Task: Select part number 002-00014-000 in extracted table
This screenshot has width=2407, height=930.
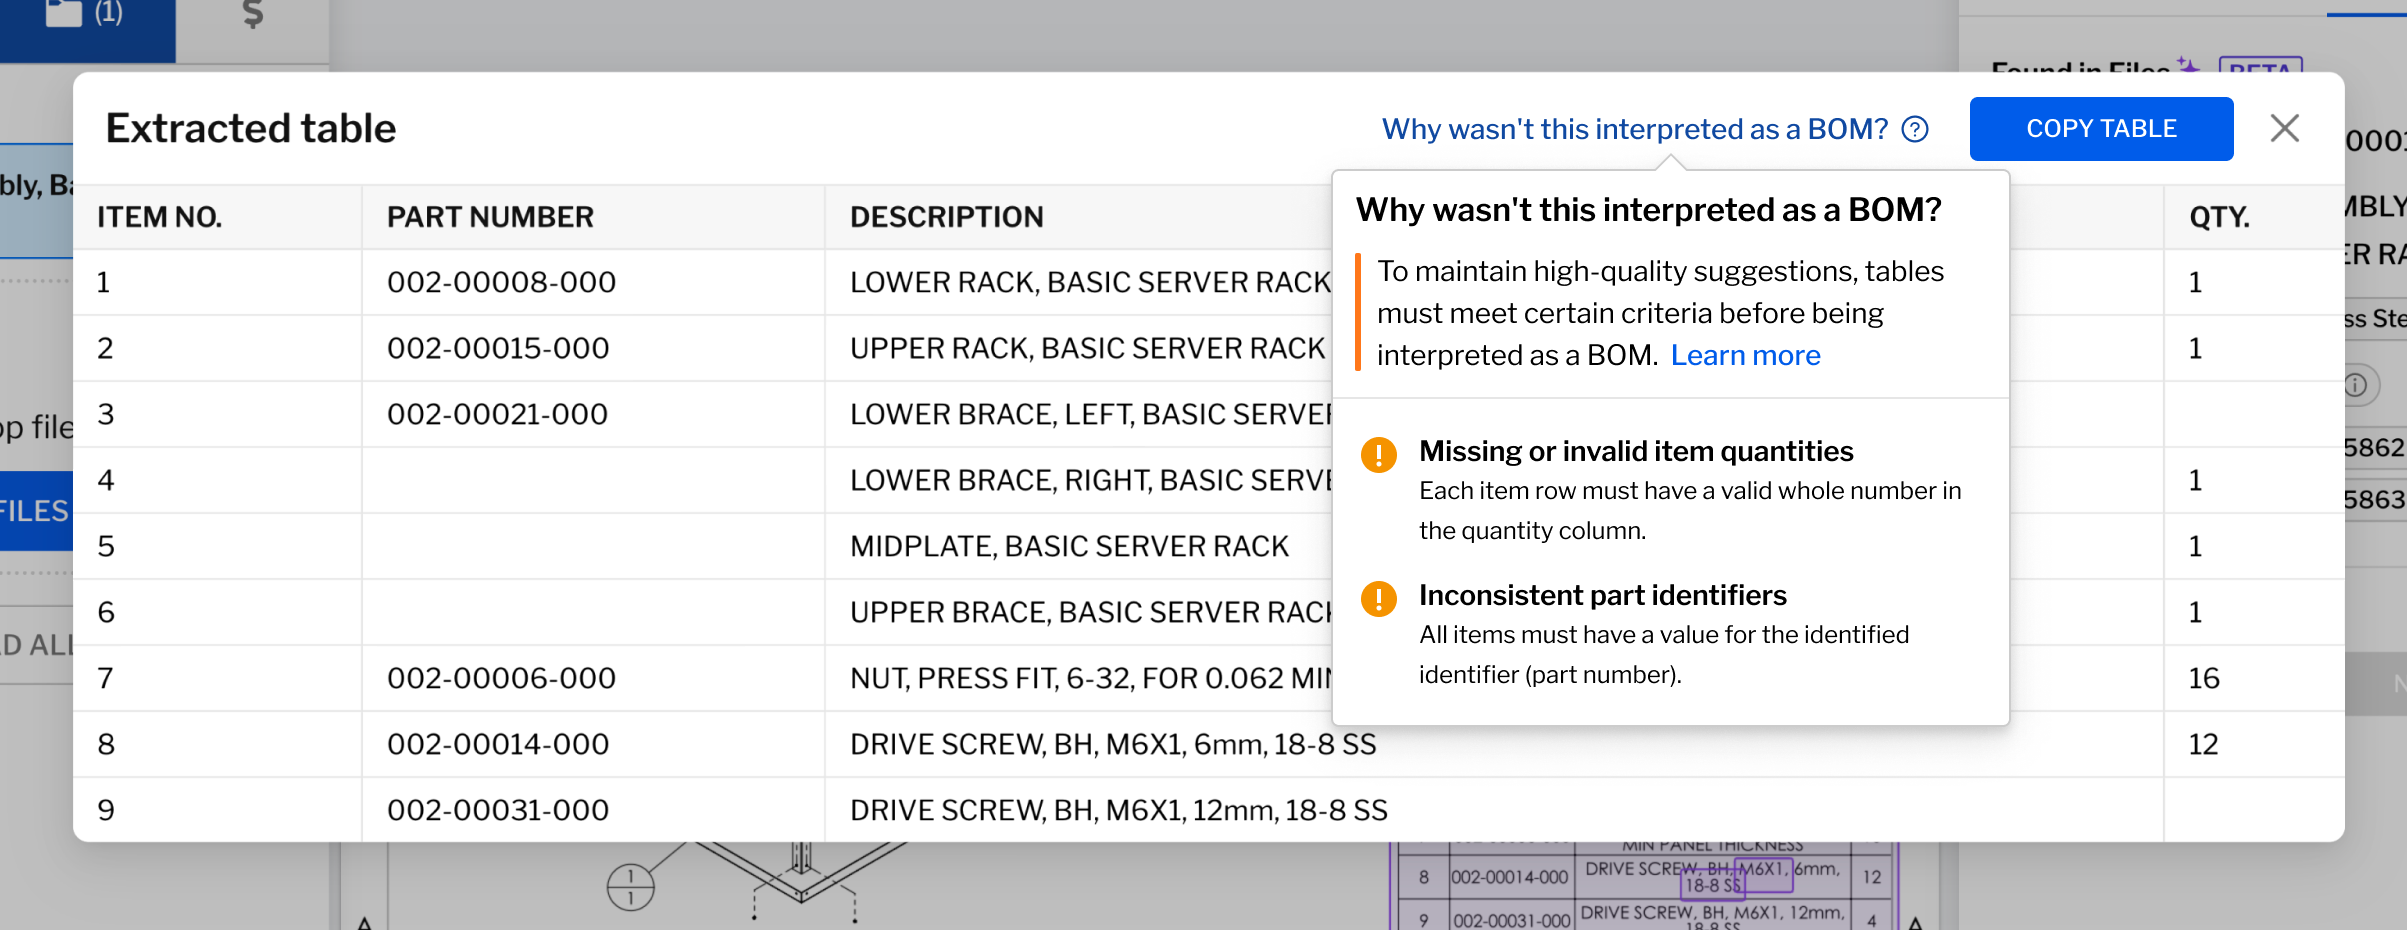Action: 498,744
